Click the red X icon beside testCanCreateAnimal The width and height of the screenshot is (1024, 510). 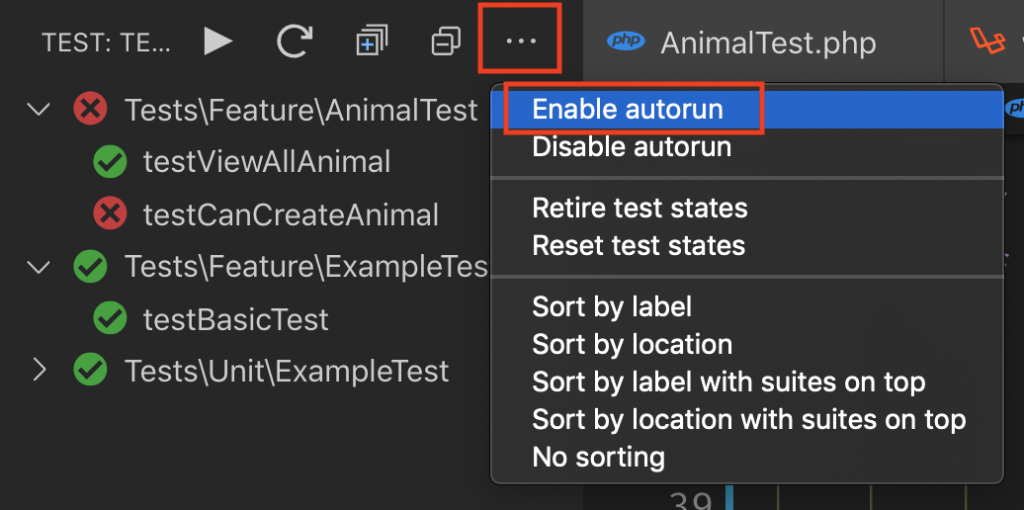[x=109, y=214]
